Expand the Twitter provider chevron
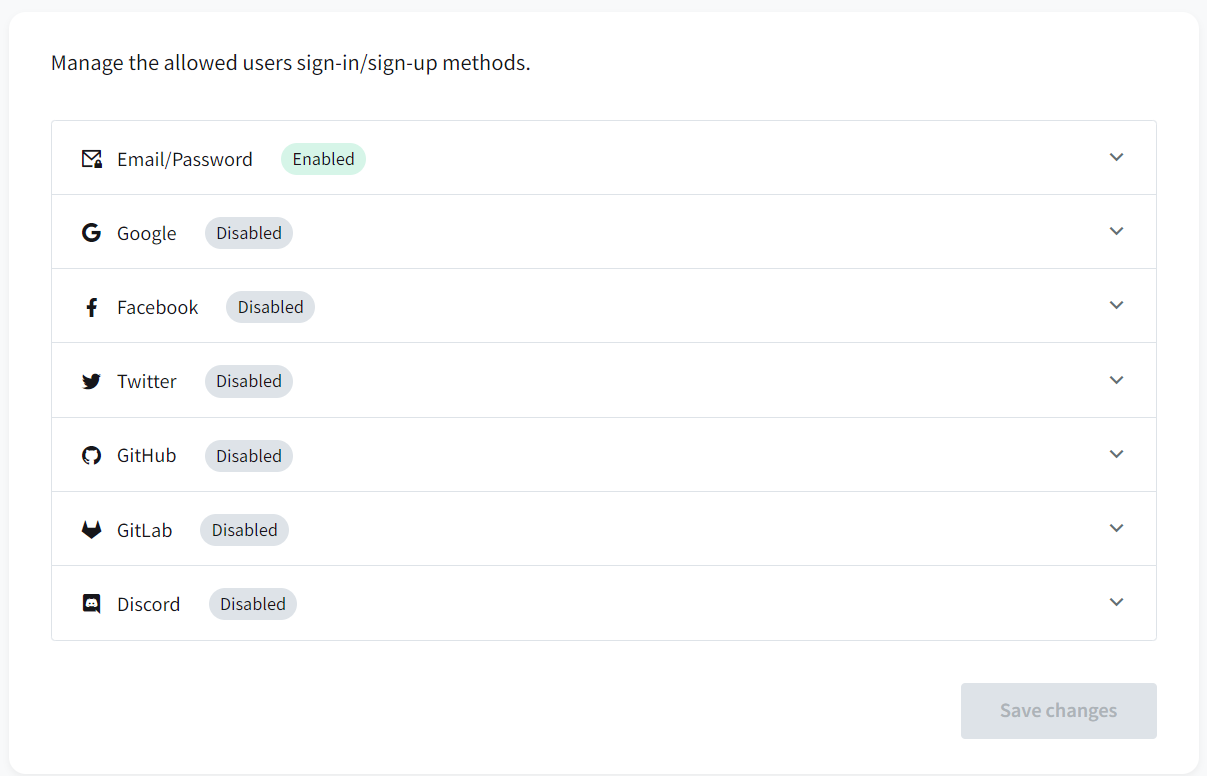 click(1117, 380)
